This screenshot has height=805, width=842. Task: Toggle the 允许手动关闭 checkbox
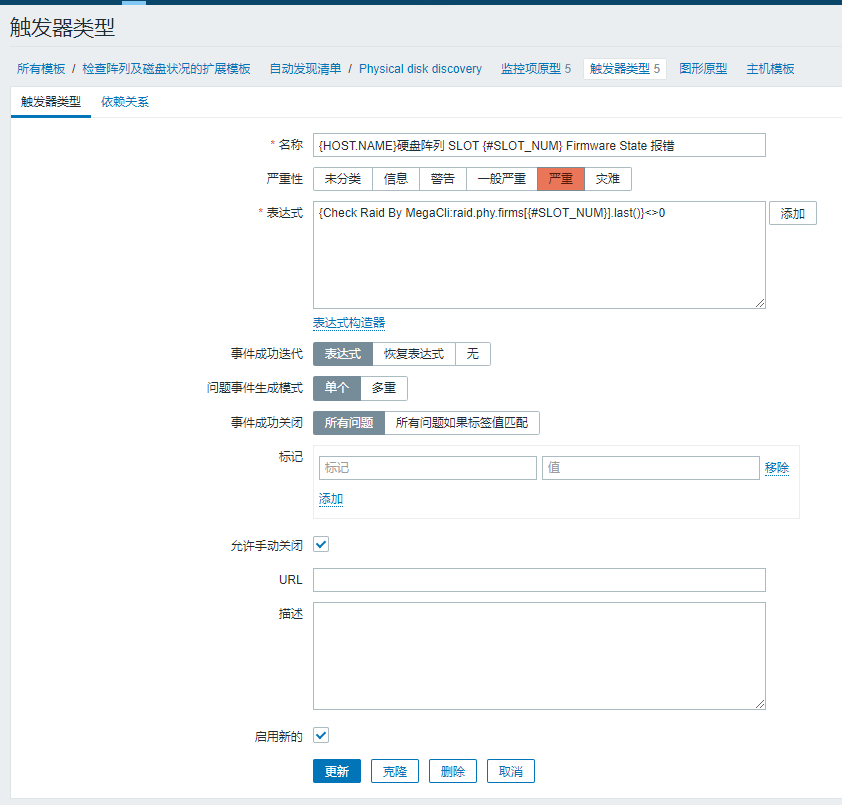[321, 545]
